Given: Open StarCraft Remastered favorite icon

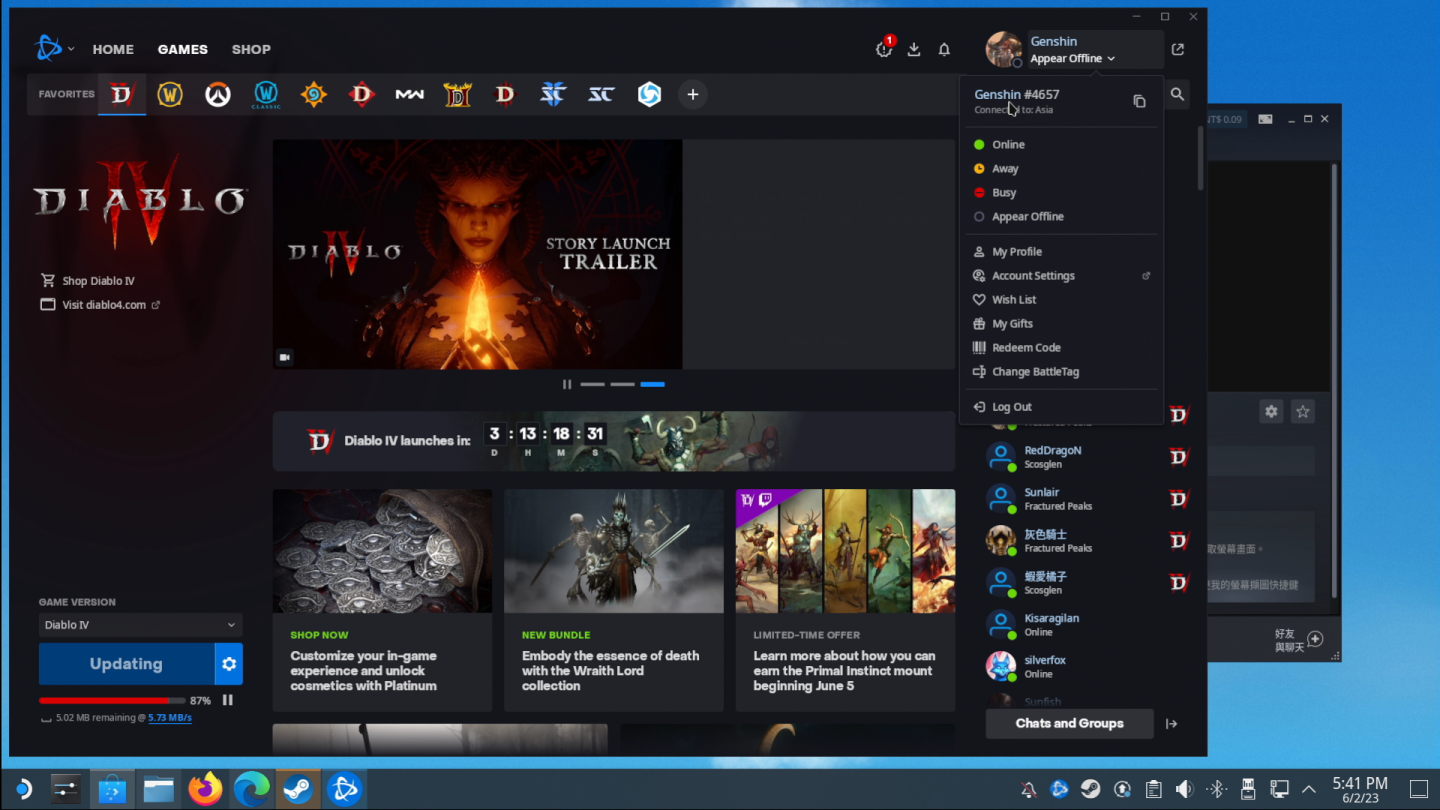Looking at the screenshot, I should [x=601, y=95].
